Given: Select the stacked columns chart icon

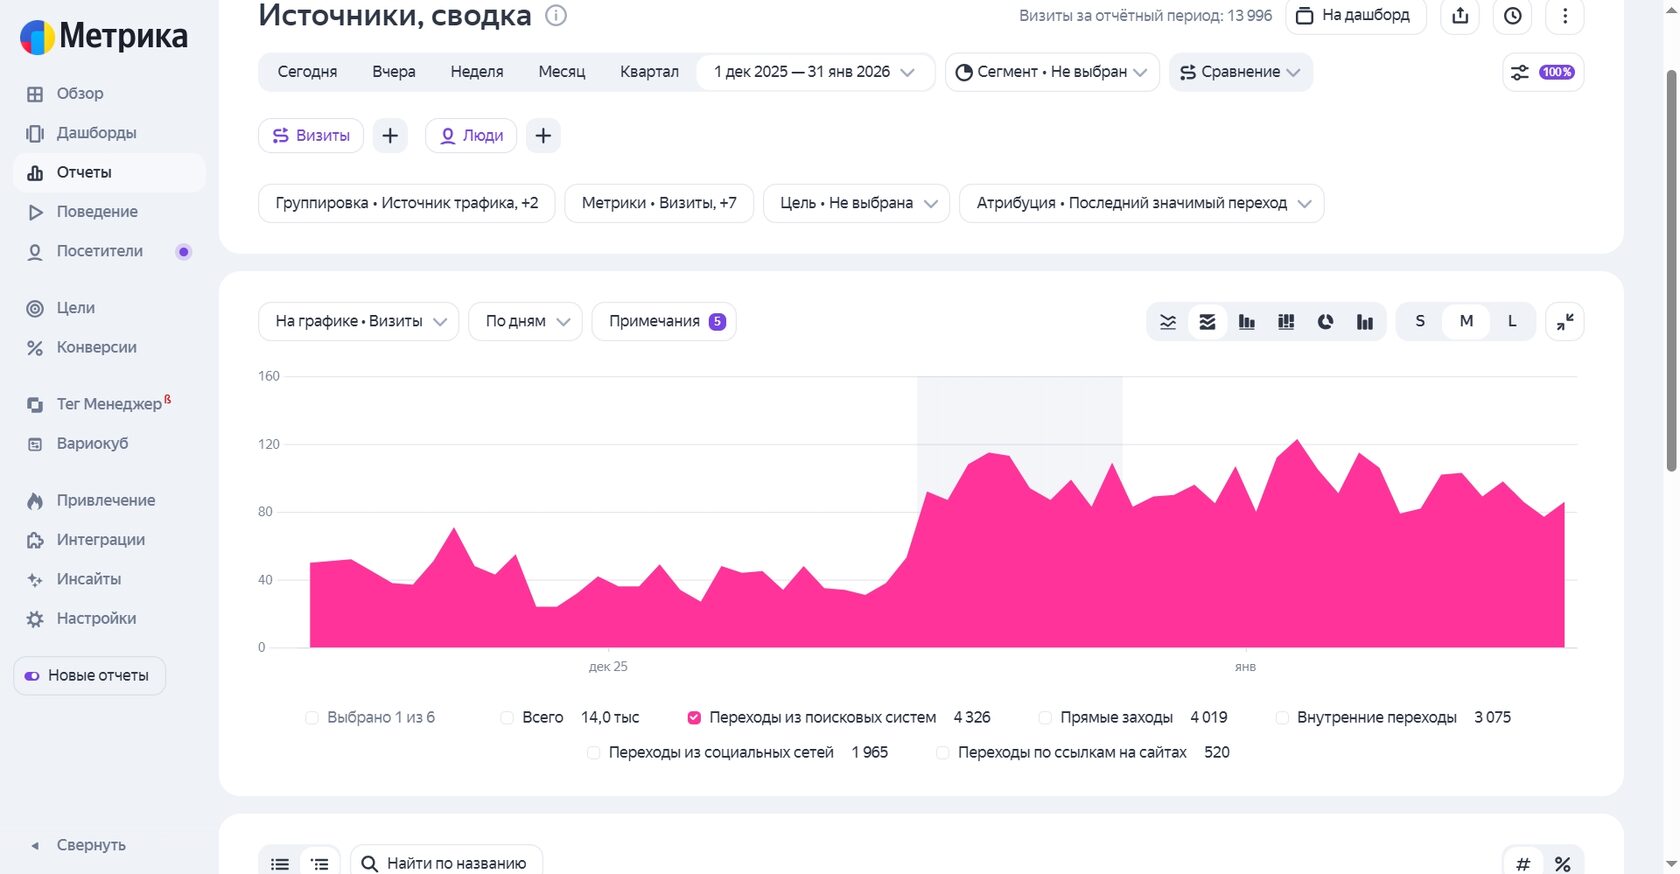Looking at the screenshot, I should (x=1286, y=322).
